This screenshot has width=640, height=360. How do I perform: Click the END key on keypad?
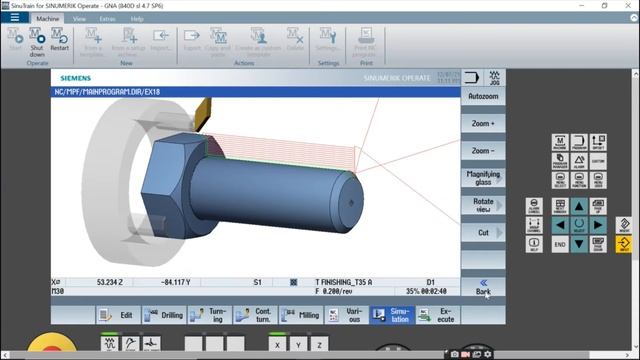pyautogui.click(x=560, y=244)
